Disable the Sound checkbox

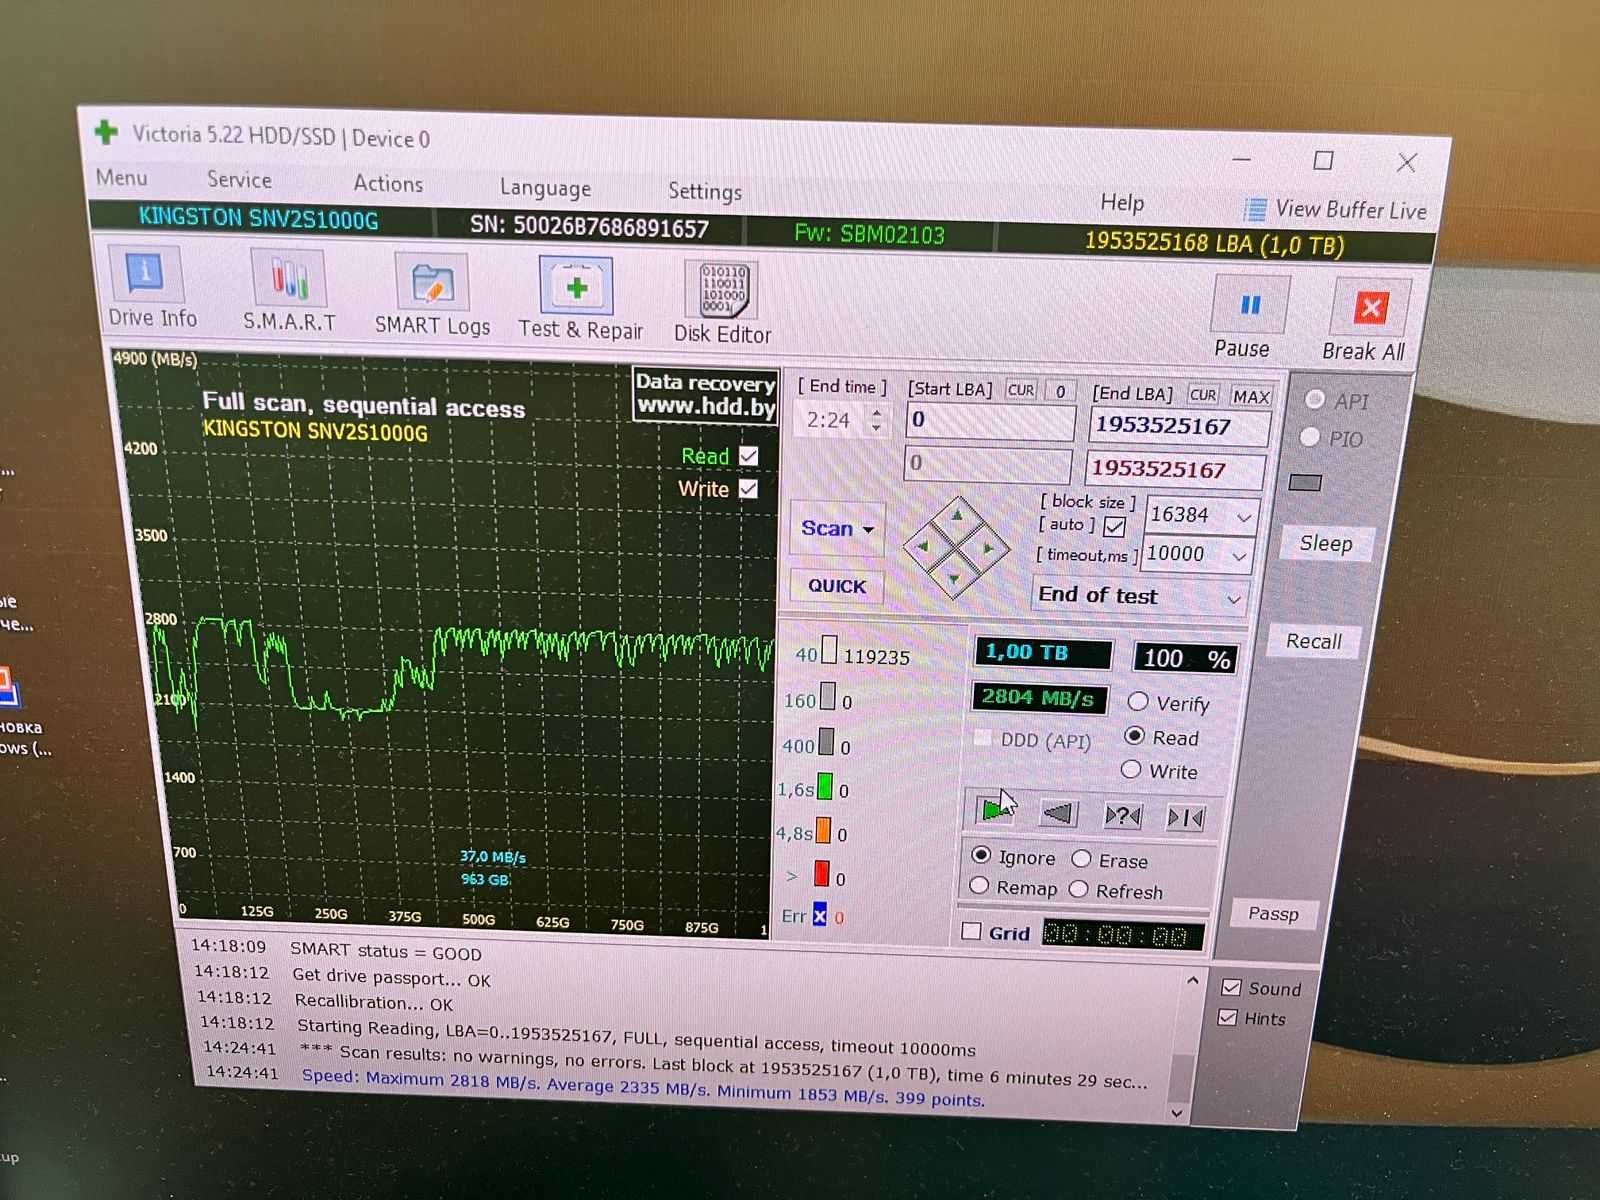[x=1231, y=988]
